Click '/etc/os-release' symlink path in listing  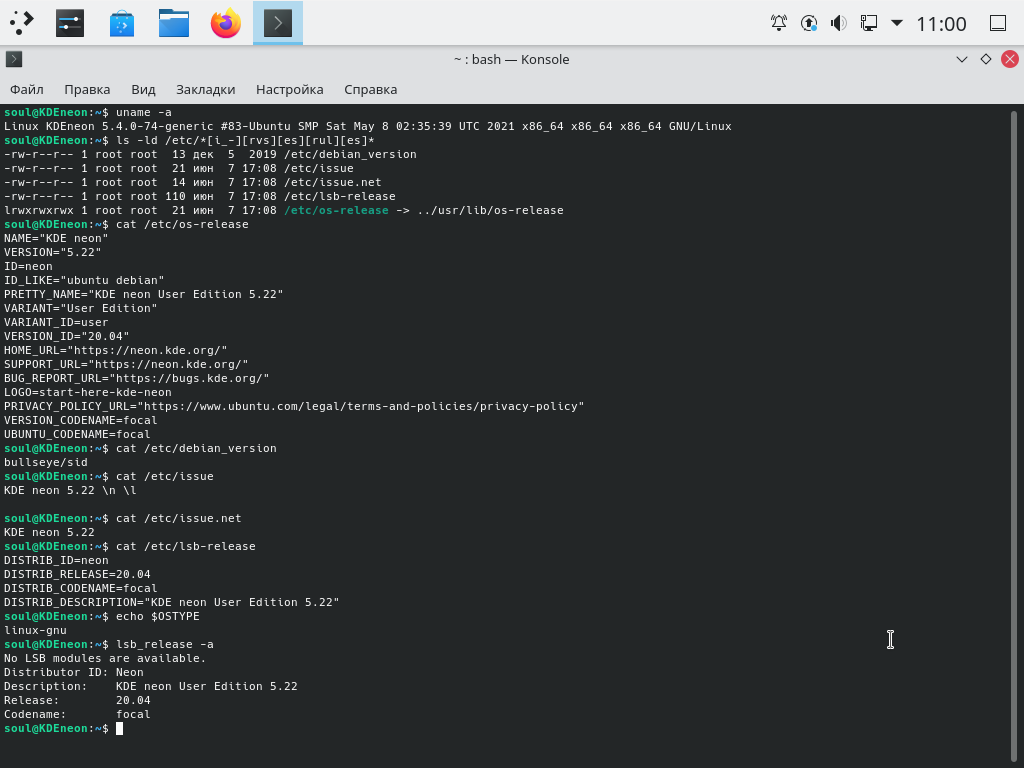click(336, 210)
